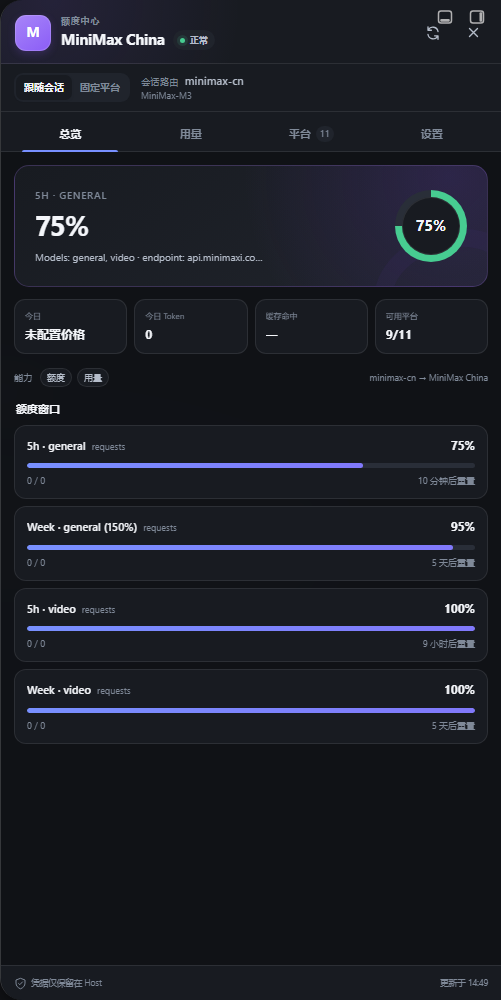This screenshot has height=1000, width=501.
Task: Switch to 固定平台 mode
Action: click(100, 87)
